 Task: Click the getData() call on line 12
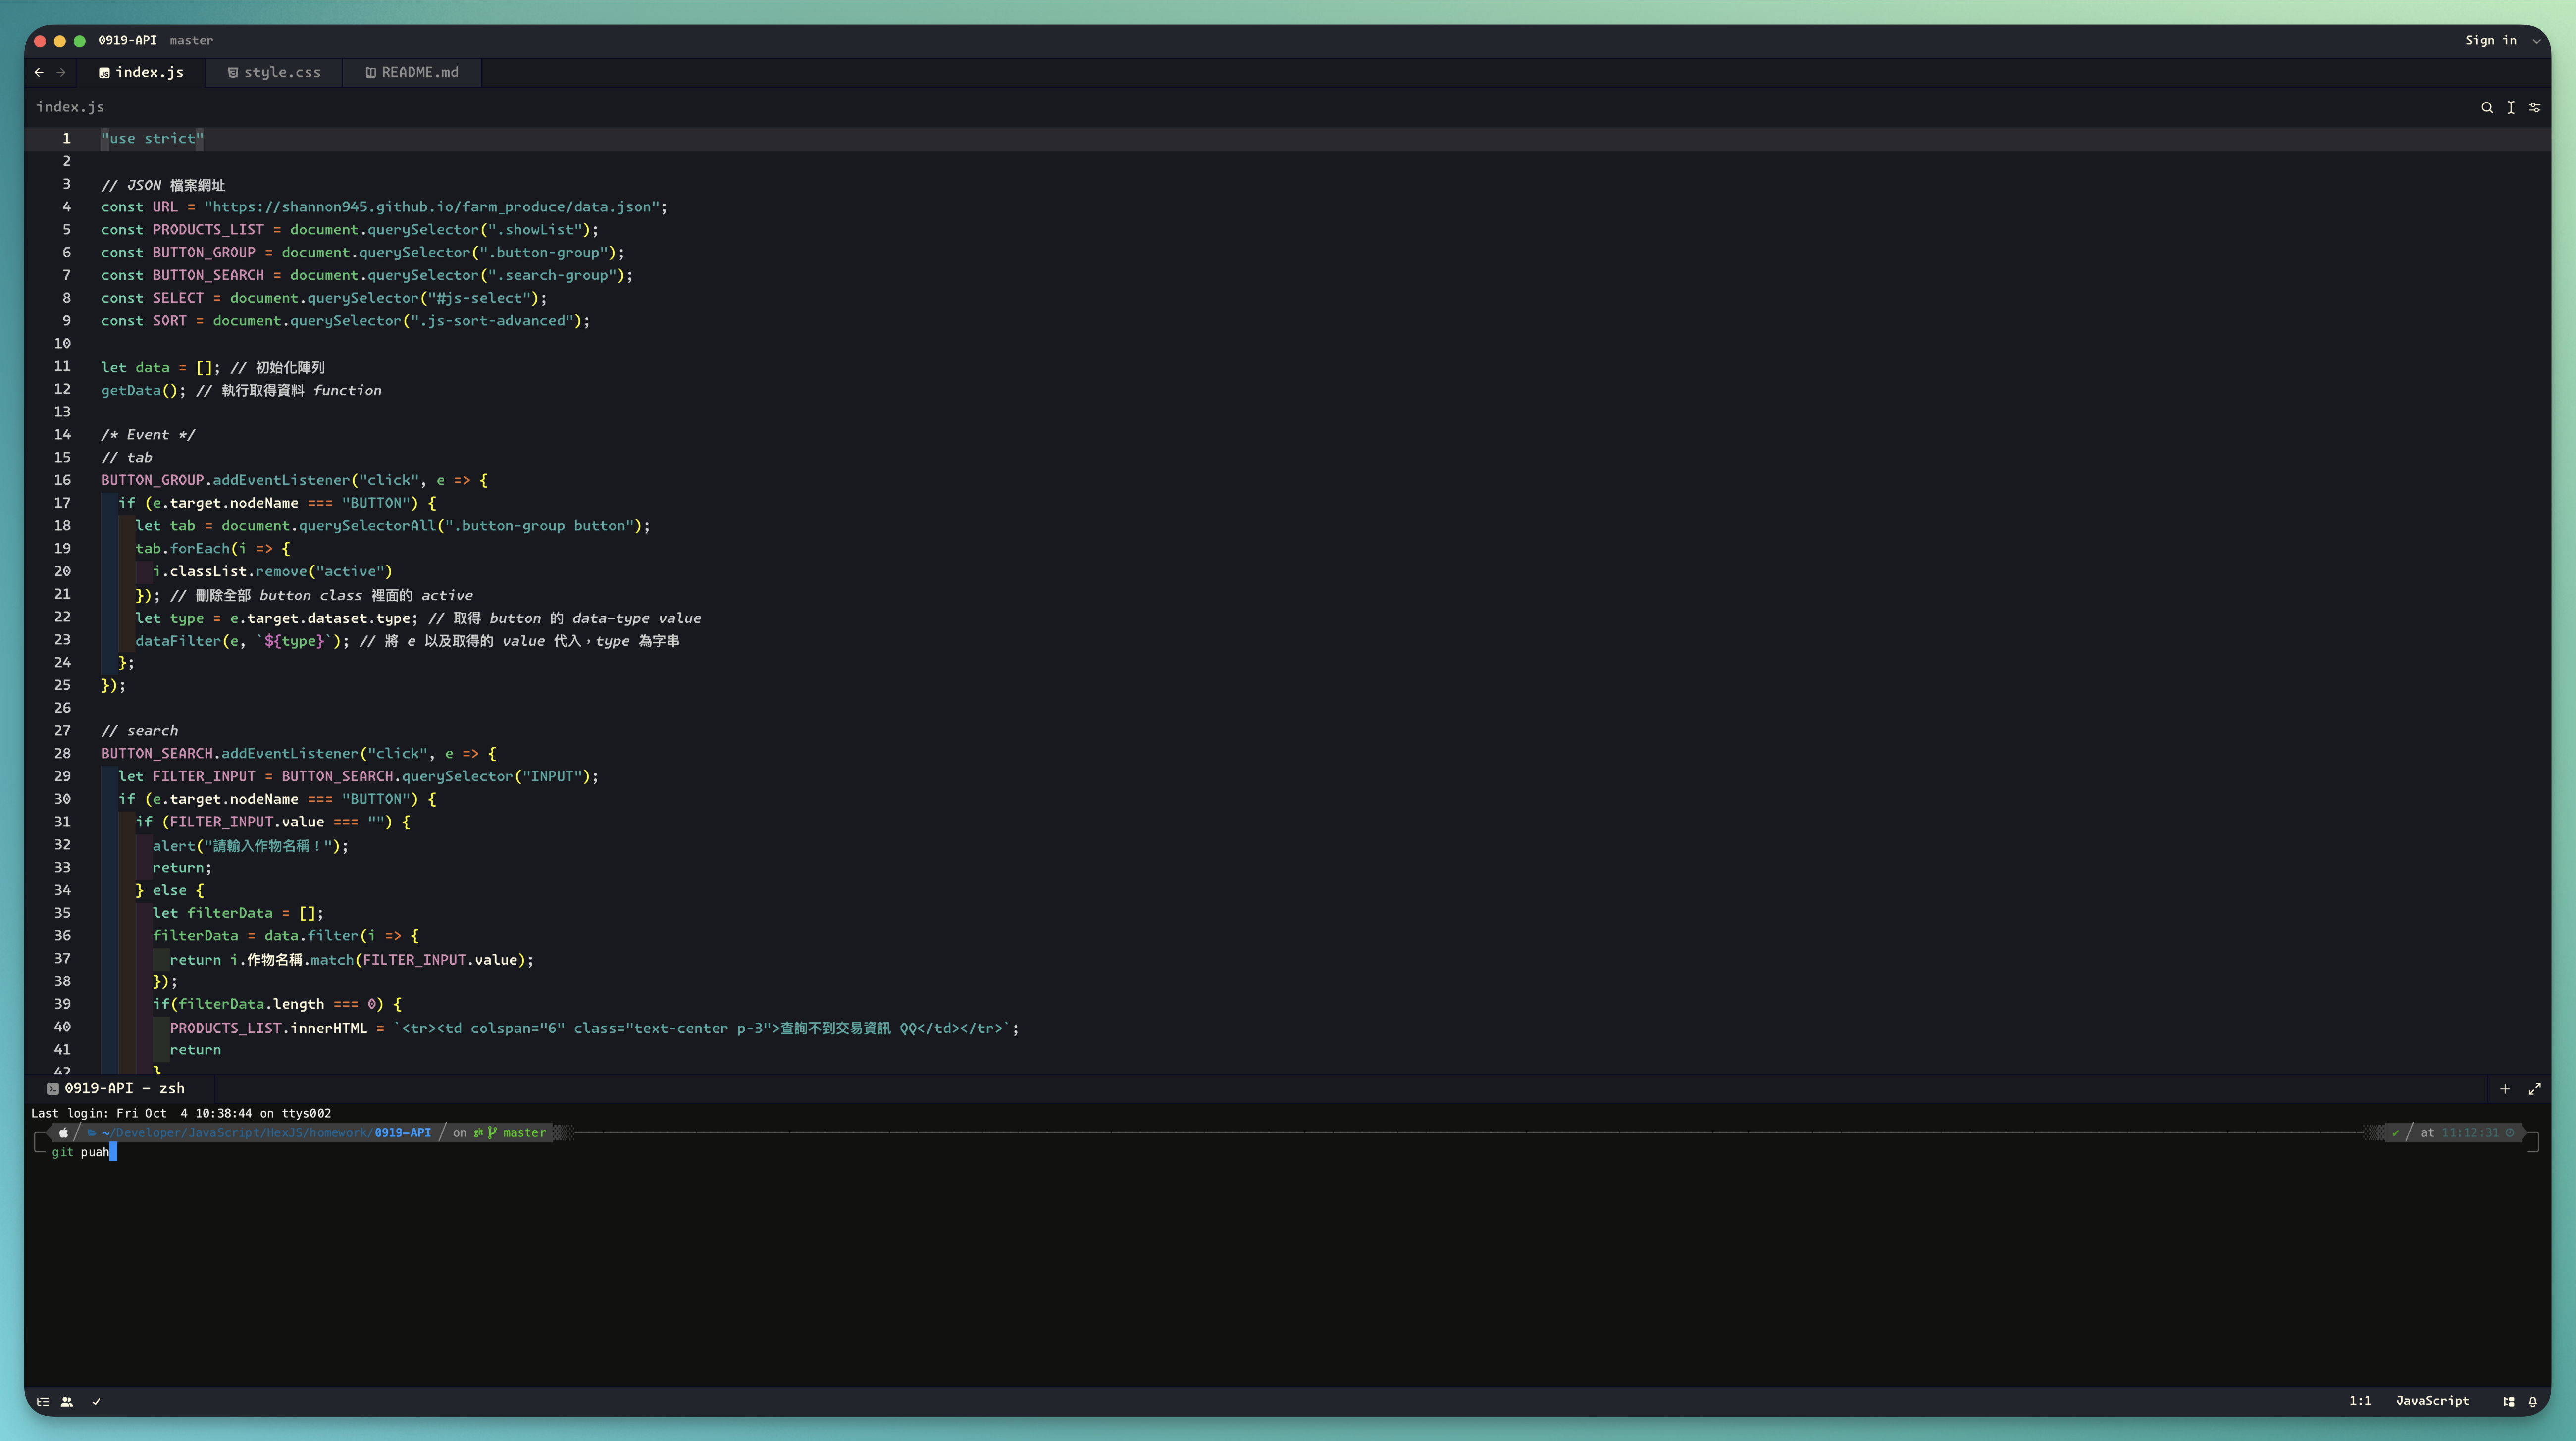tap(143, 390)
